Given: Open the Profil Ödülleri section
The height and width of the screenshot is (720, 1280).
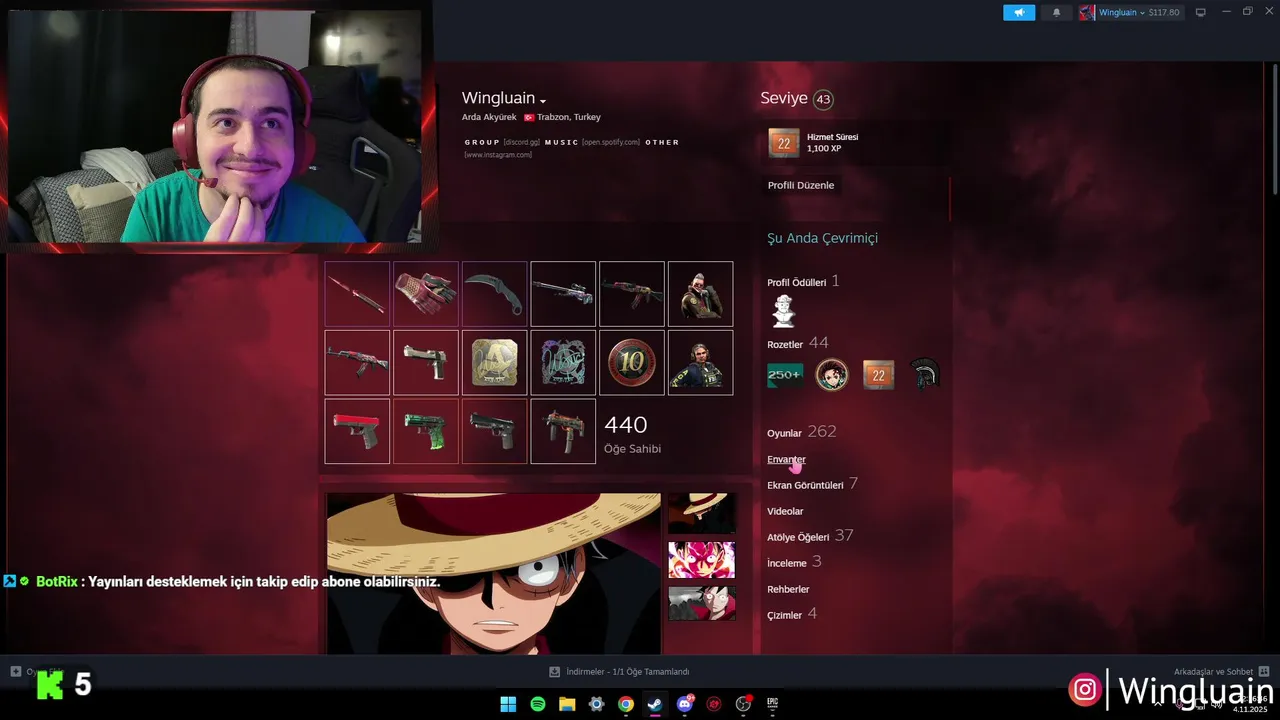Looking at the screenshot, I should [797, 282].
